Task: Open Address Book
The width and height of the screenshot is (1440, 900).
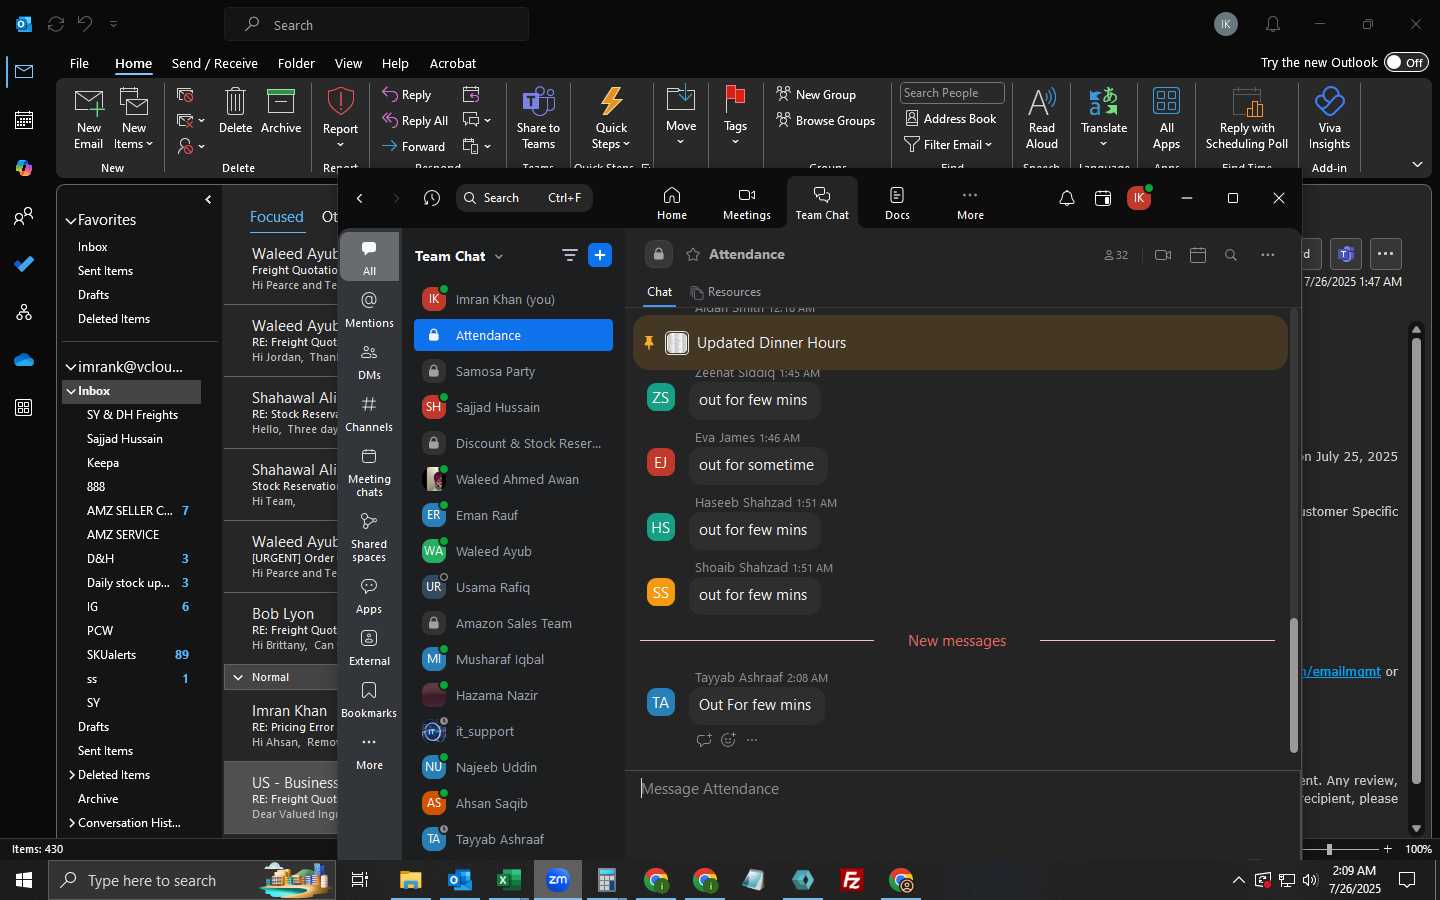Action: (951, 119)
